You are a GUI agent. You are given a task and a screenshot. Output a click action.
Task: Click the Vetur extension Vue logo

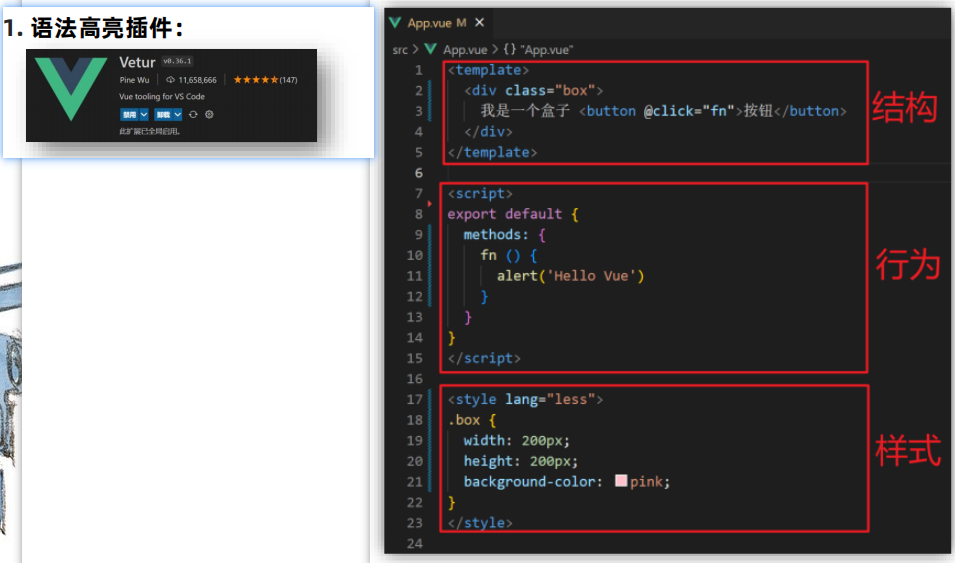pos(71,88)
